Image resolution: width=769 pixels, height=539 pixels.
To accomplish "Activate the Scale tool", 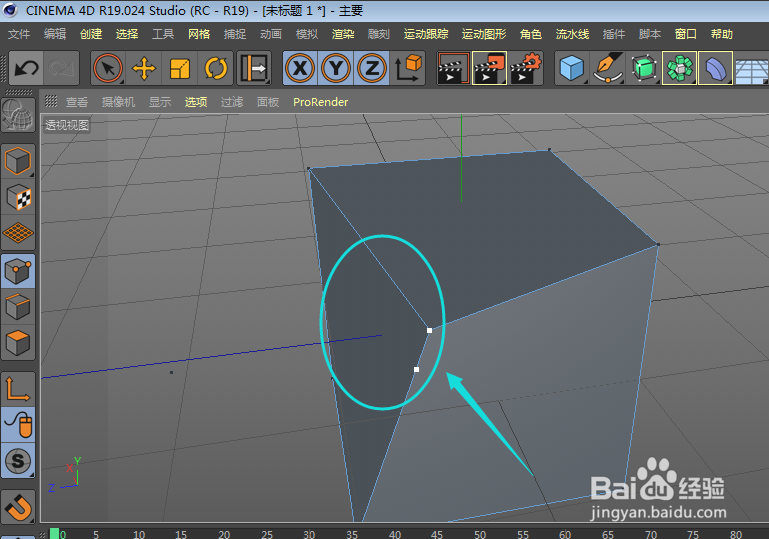I will point(180,68).
